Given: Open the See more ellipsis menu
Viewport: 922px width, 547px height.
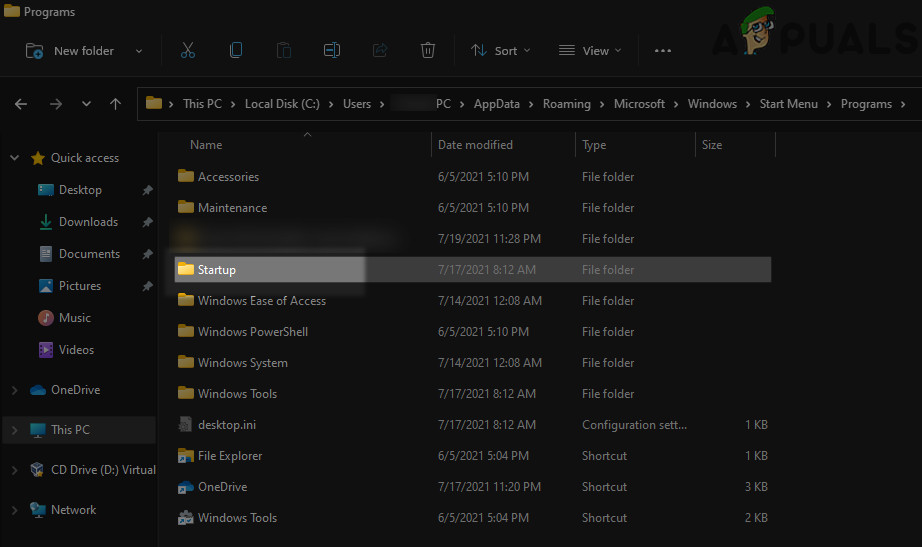Looking at the screenshot, I should click(662, 50).
